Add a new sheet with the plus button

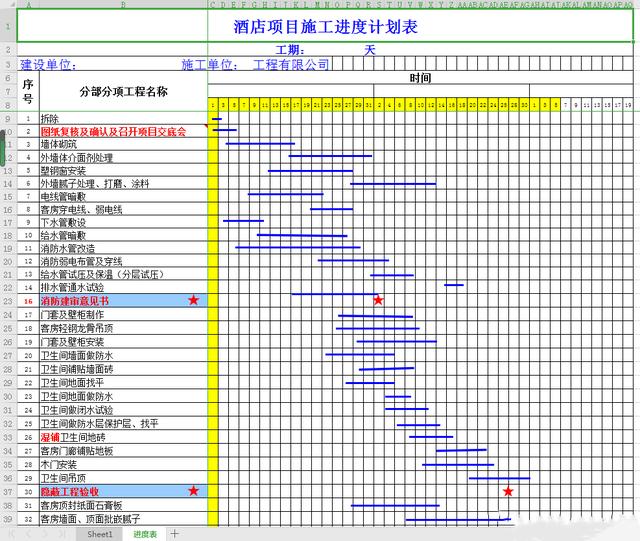coord(174,533)
